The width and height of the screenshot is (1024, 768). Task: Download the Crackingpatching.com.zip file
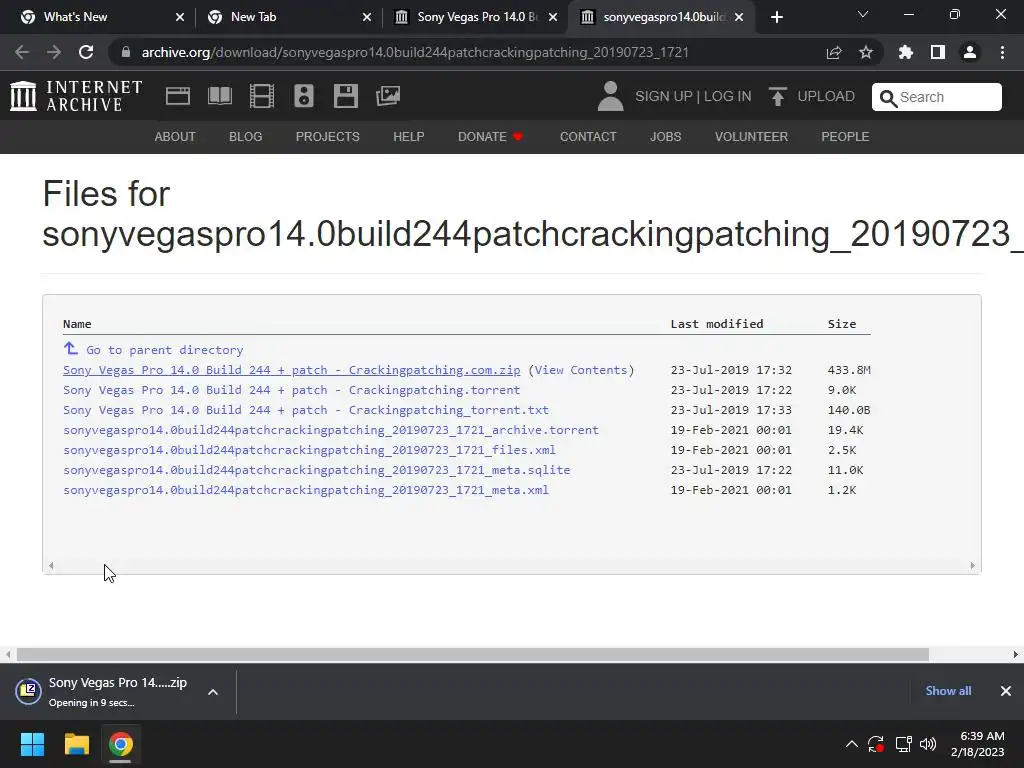[x=291, y=370]
